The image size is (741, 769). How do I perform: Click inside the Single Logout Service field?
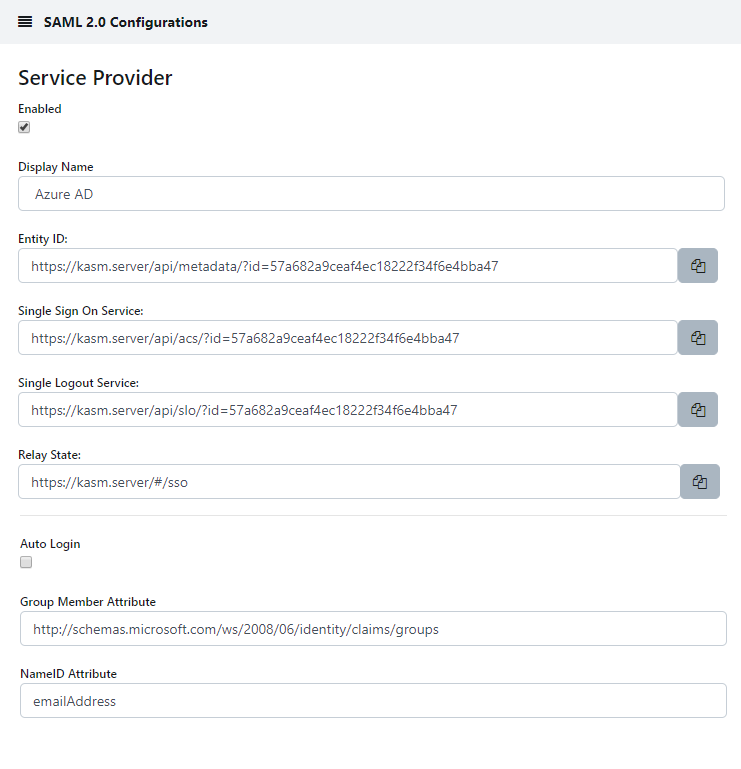(x=347, y=410)
